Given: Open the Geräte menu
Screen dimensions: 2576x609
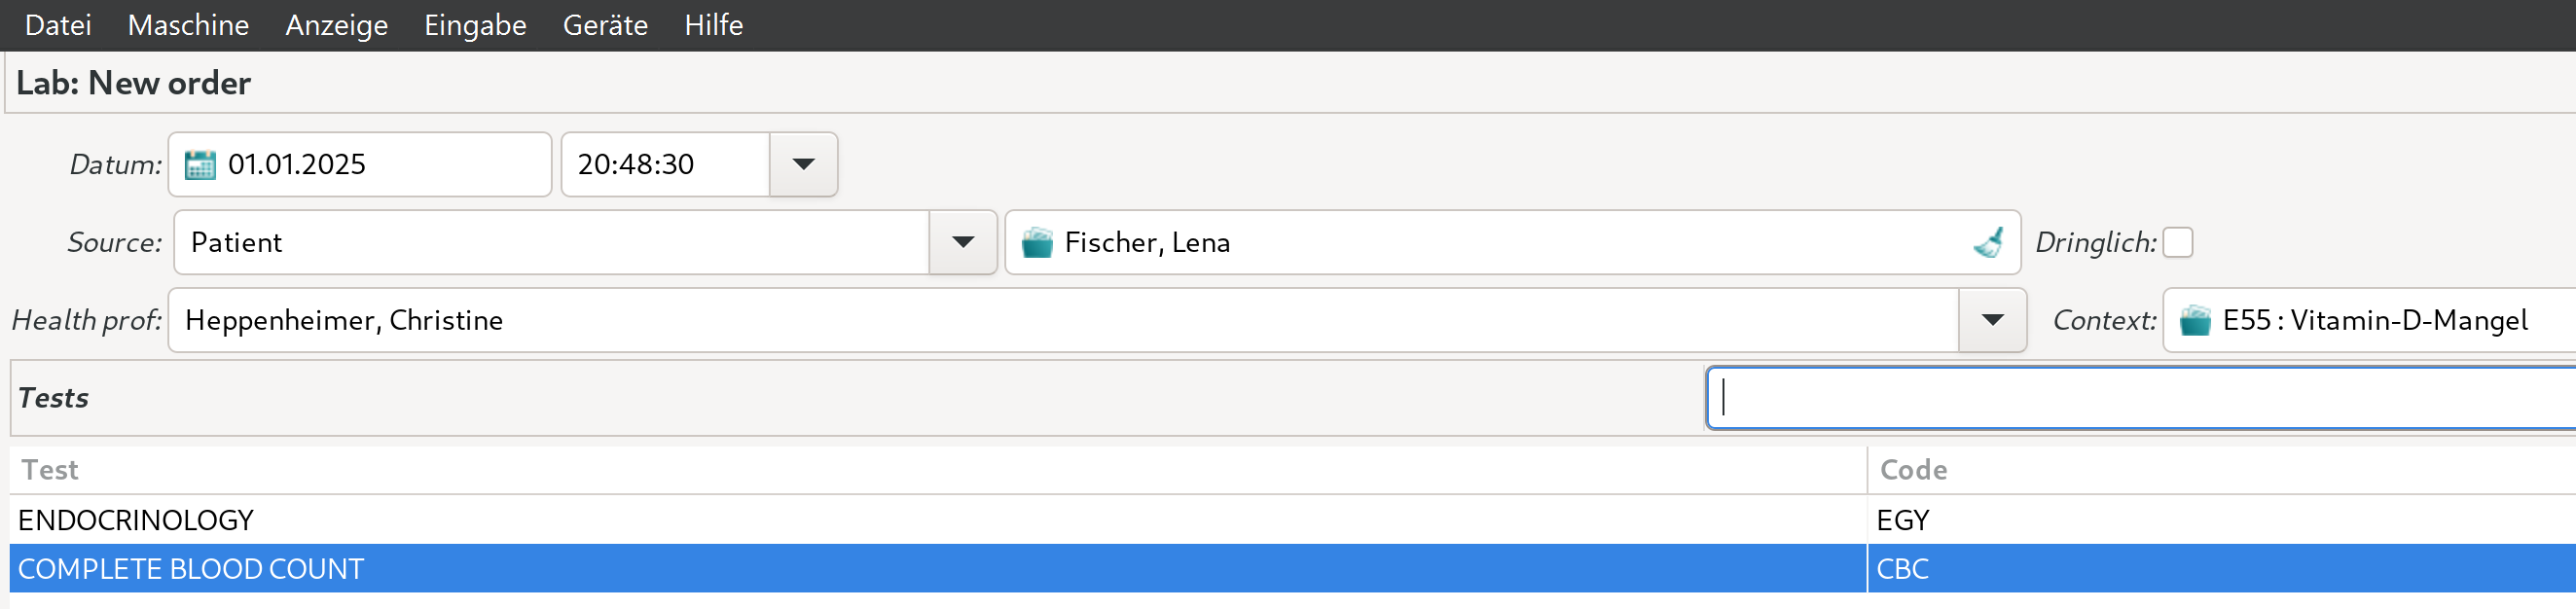Looking at the screenshot, I should pyautogui.click(x=605, y=25).
